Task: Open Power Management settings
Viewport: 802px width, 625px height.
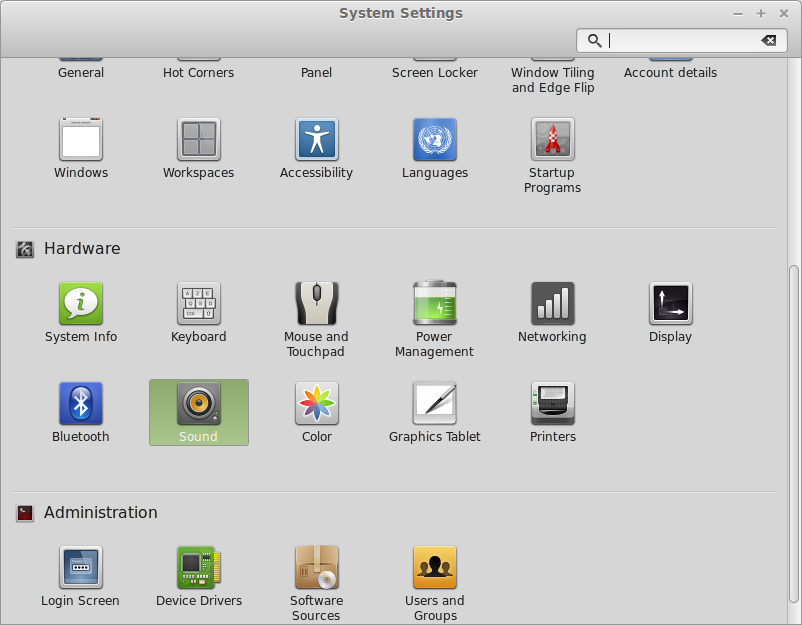Action: pos(435,320)
